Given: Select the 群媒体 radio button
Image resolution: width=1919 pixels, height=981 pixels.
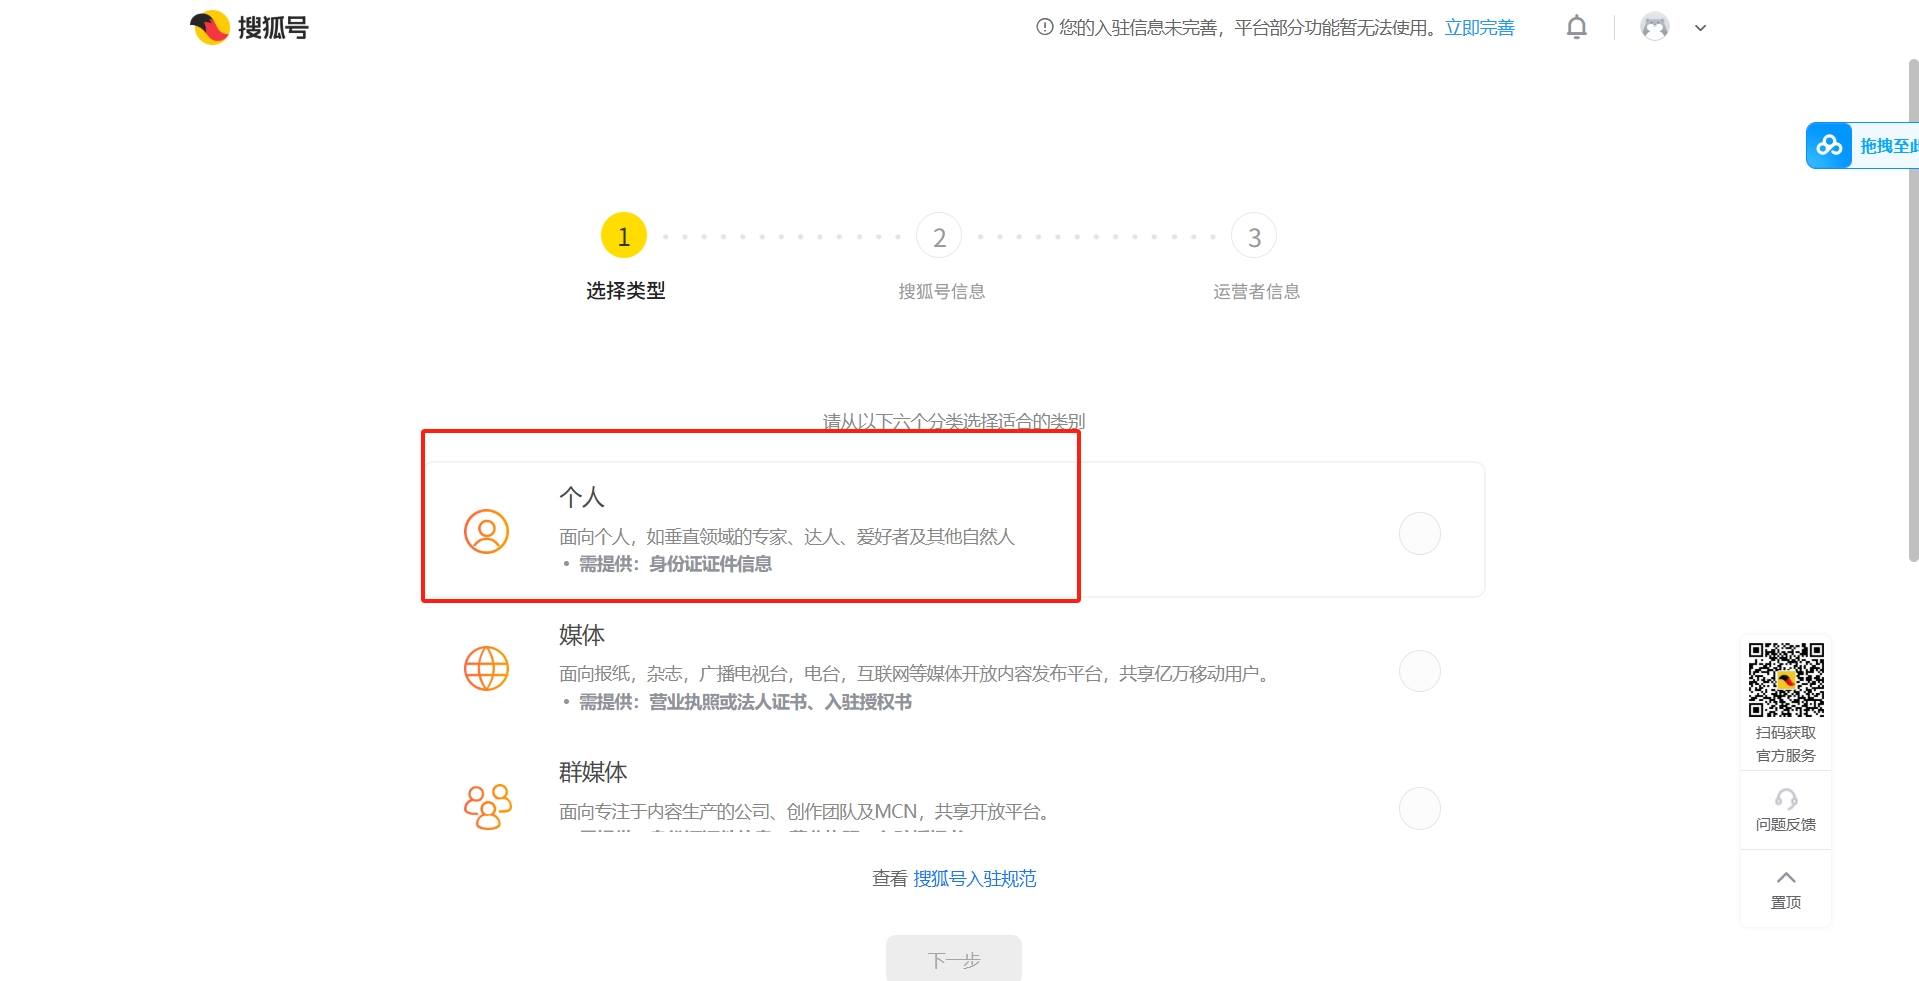Looking at the screenshot, I should (x=1419, y=808).
